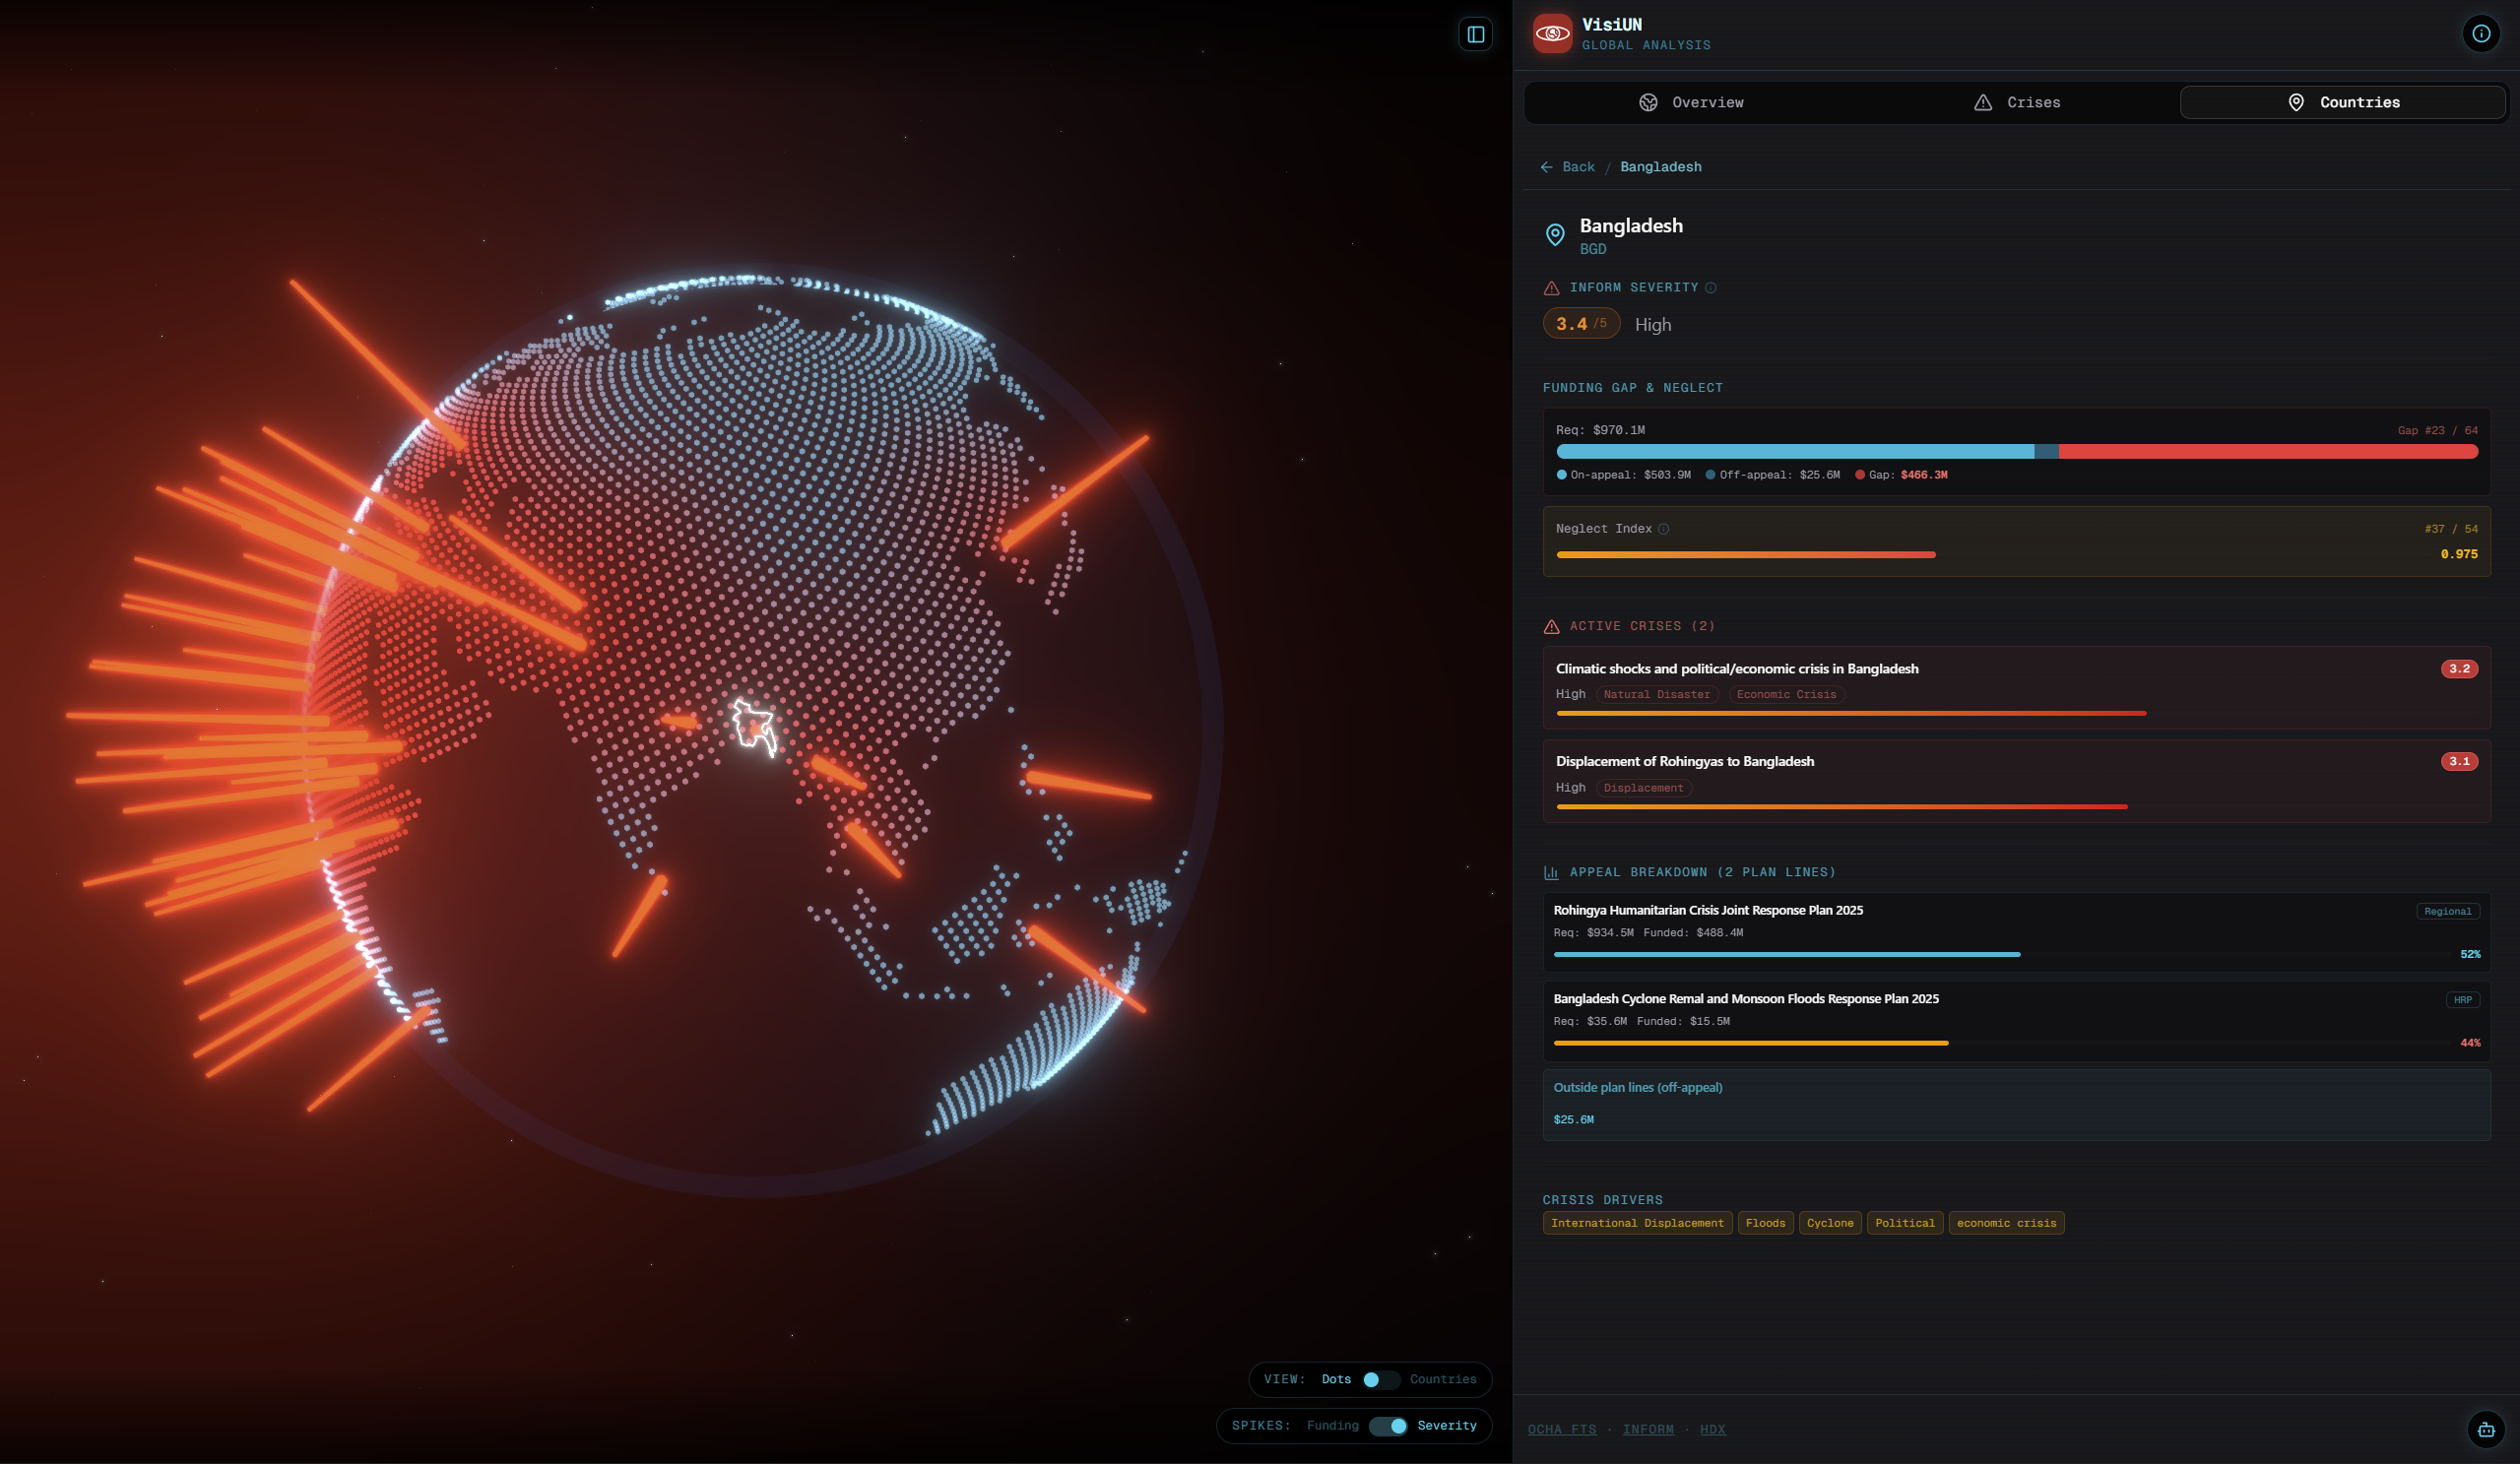The height and width of the screenshot is (1464, 2520).
Task: Toggle spikes between Funding and Severity
Action: [x=1388, y=1426]
